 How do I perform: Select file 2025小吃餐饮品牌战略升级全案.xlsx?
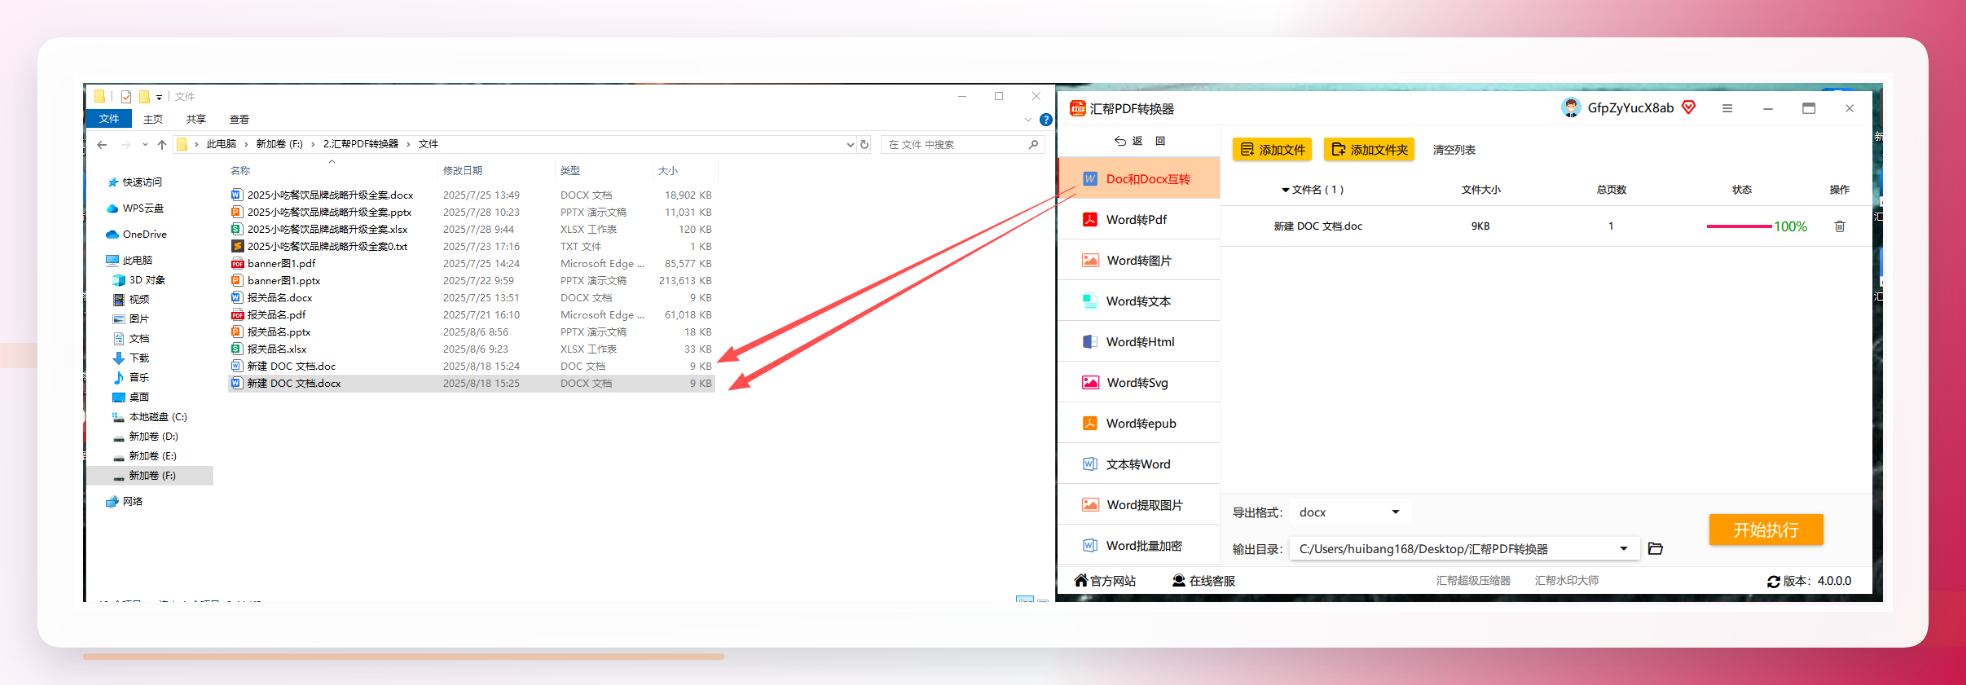pos(319,230)
